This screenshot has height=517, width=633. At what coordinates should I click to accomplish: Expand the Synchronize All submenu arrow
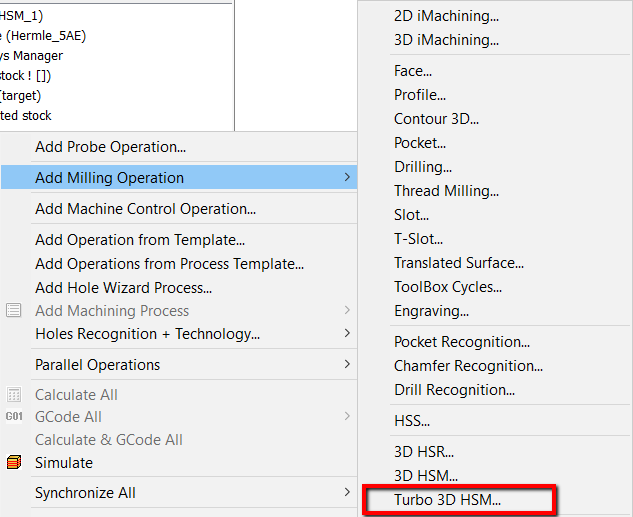pyautogui.click(x=347, y=492)
